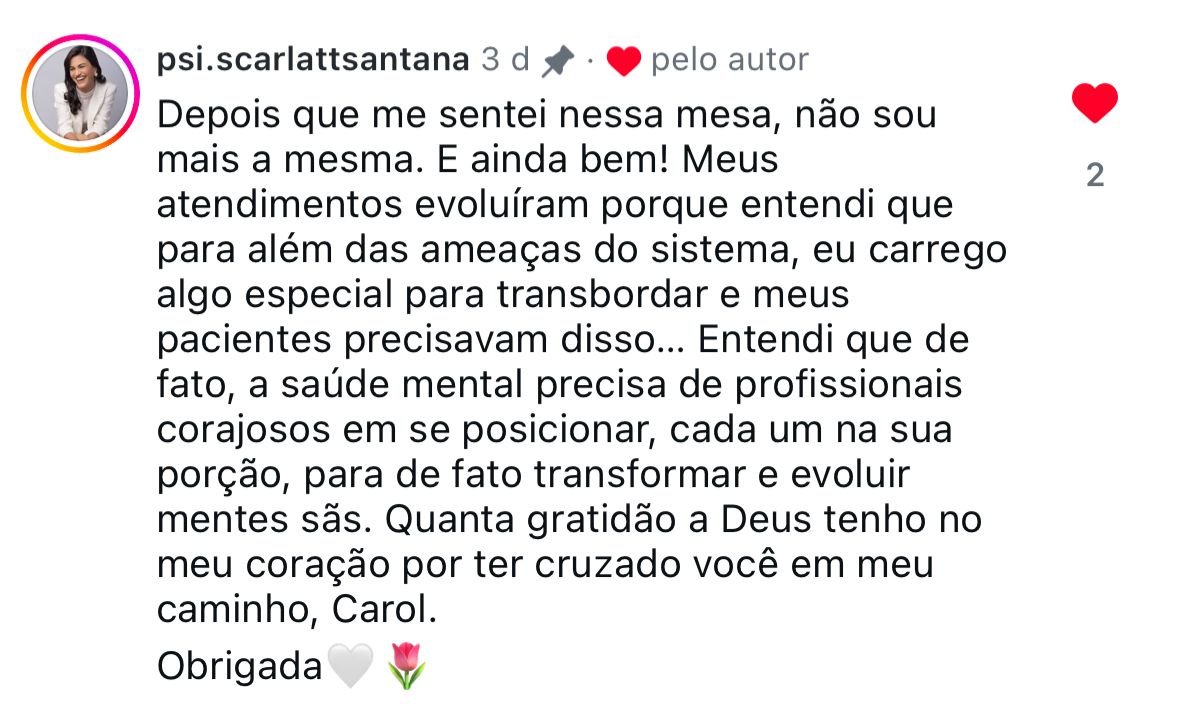Viewport: 1179px width, 715px height.
Task: Tap the tulip emoji in the comment
Action: [x=406, y=666]
